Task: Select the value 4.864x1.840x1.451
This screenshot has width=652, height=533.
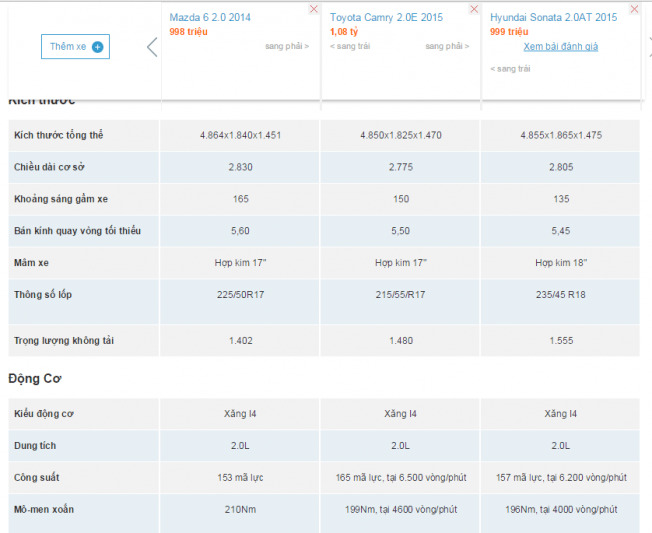Action: 240,135
